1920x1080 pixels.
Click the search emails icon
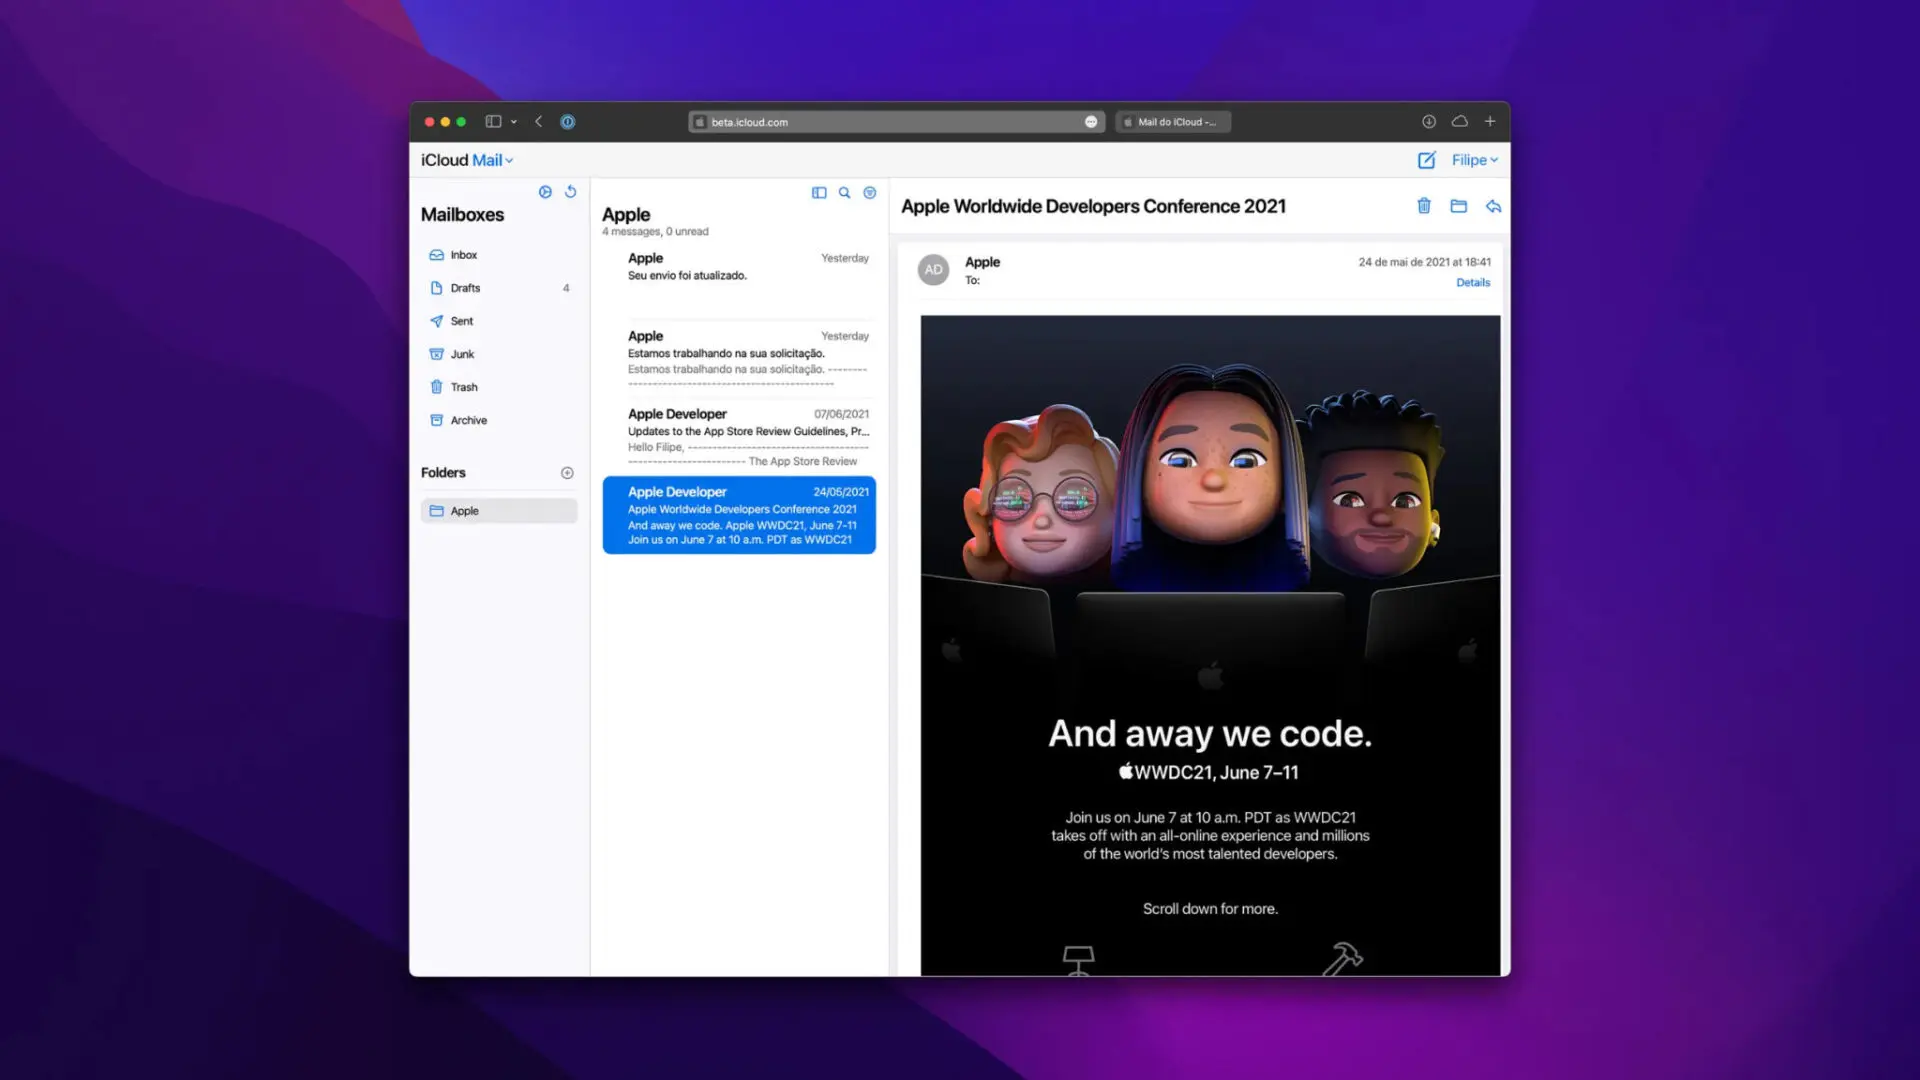pyautogui.click(x=845, y=191)
